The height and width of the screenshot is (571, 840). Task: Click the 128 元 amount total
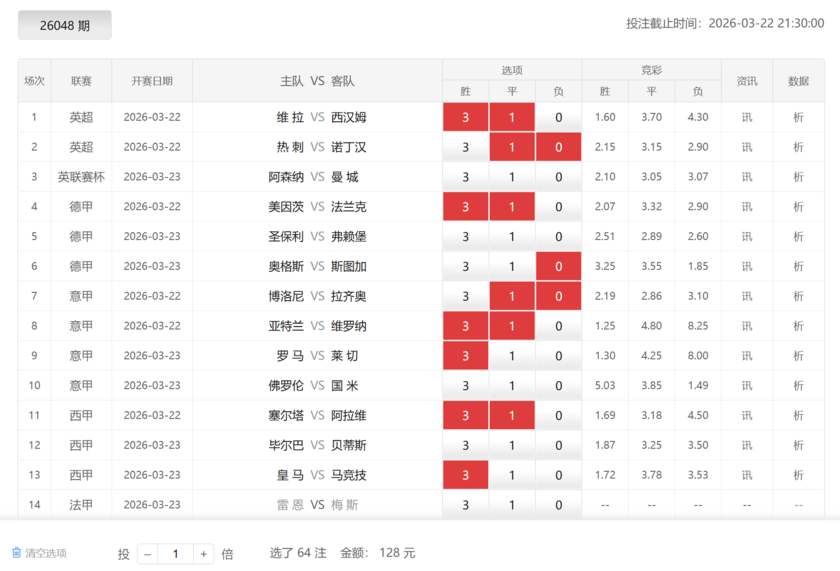[397, 553]
